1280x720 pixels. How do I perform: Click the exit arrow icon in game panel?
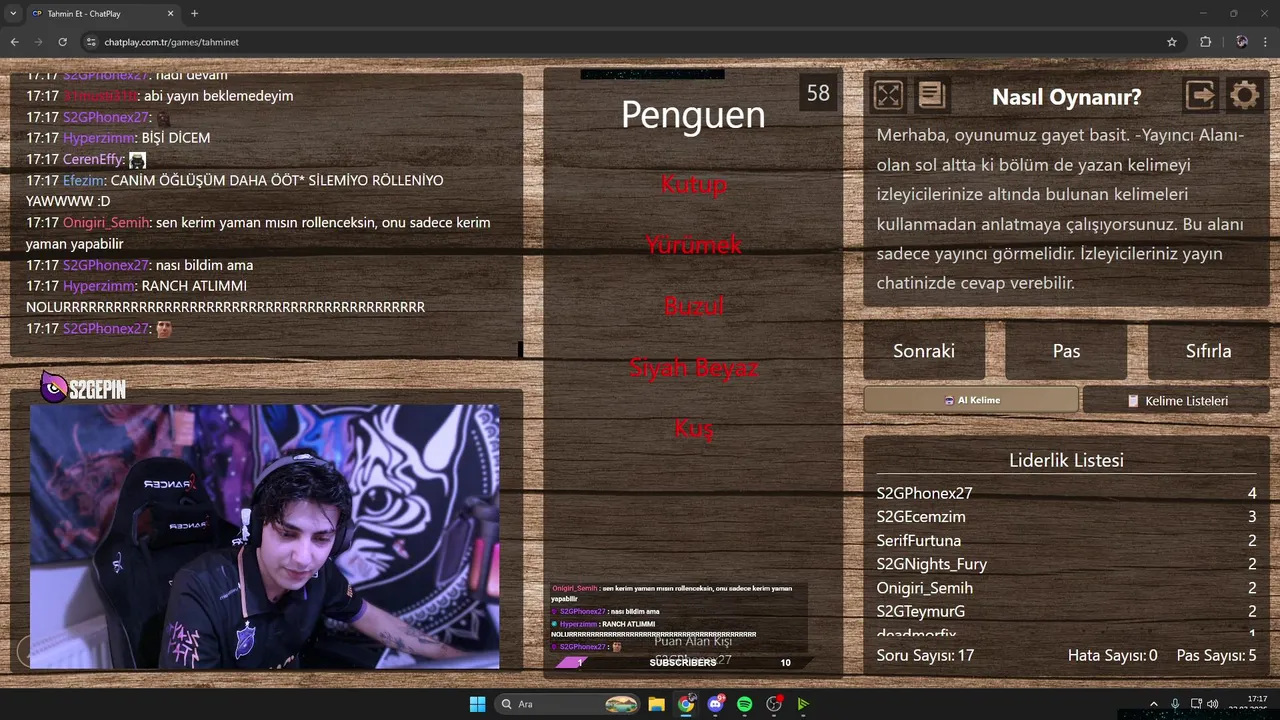[1200, 95]
